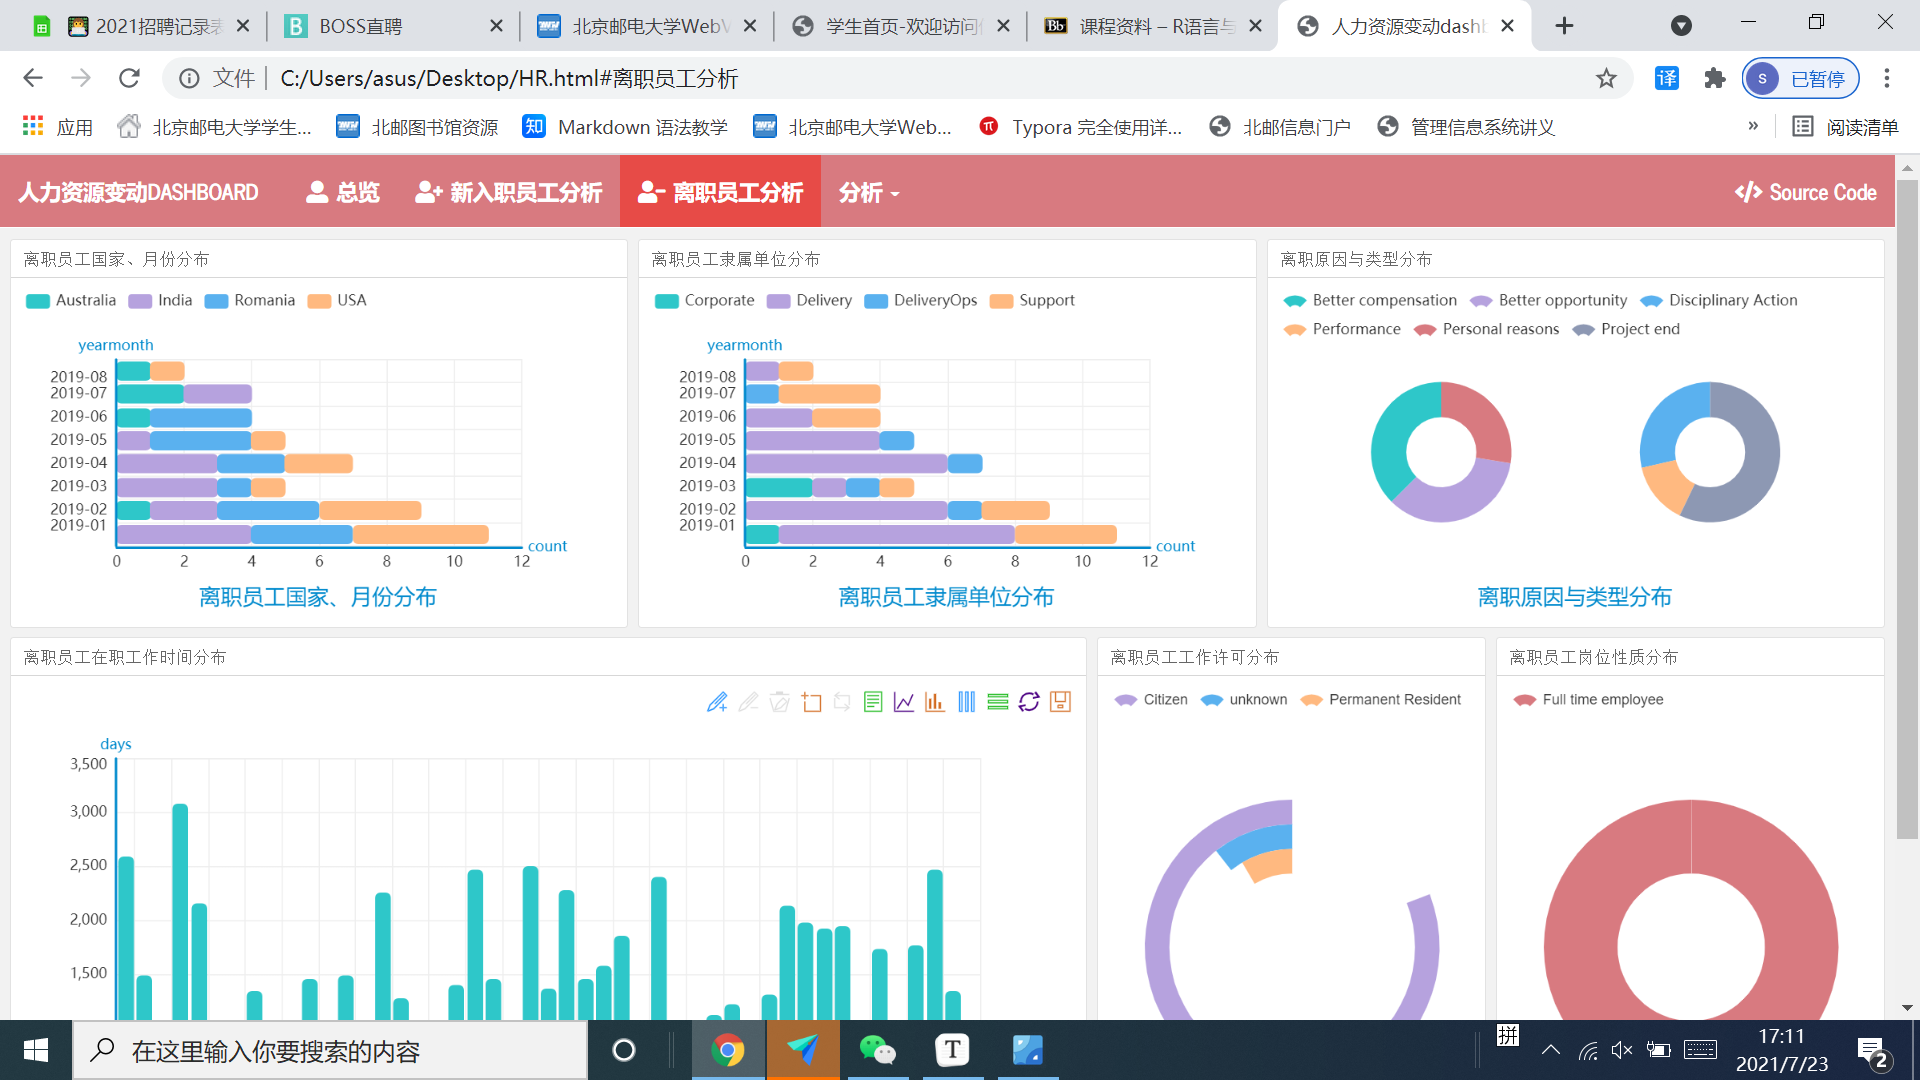Open Chrome tab search dropdown

tap(1681, 26)
